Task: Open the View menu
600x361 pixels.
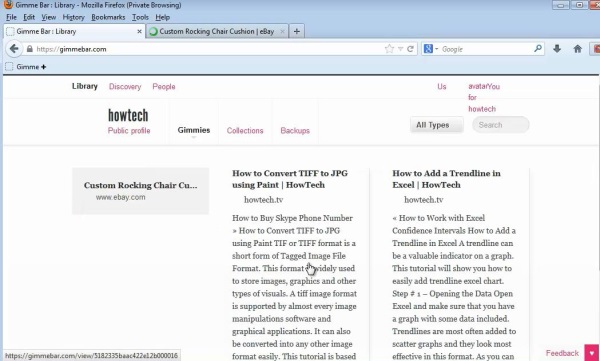Action: pos(49,17)
